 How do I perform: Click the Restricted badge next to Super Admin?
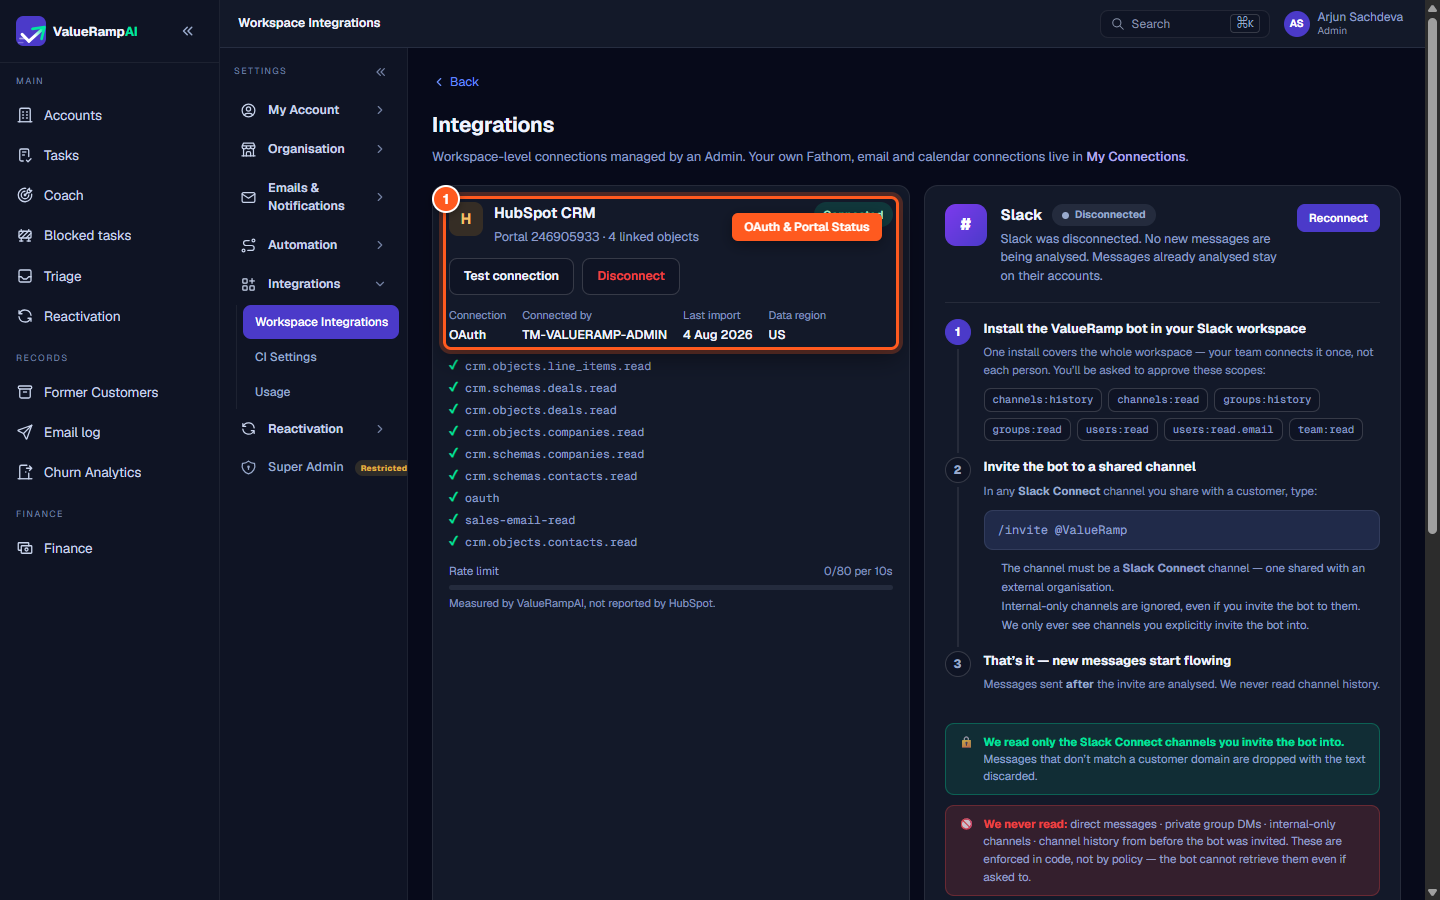pyautogui.click(x=383, y=468)
